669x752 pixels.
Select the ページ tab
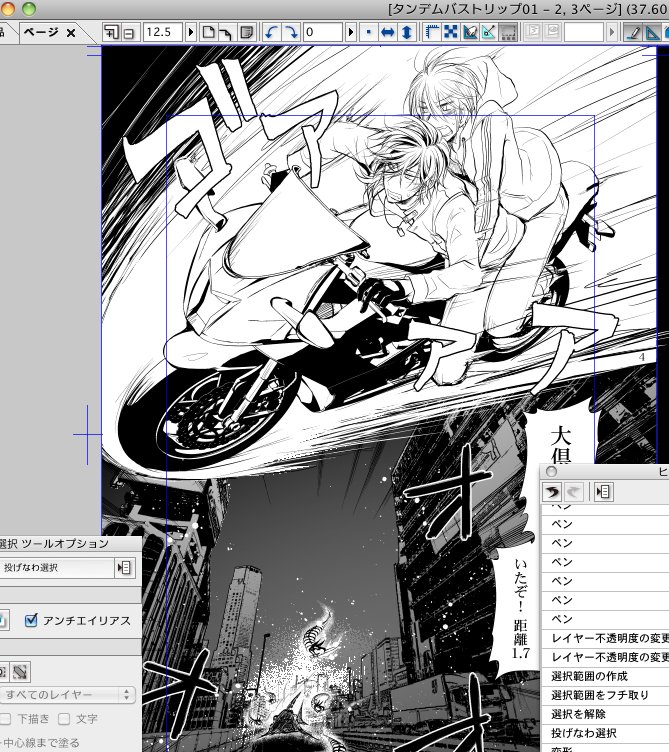41,32
